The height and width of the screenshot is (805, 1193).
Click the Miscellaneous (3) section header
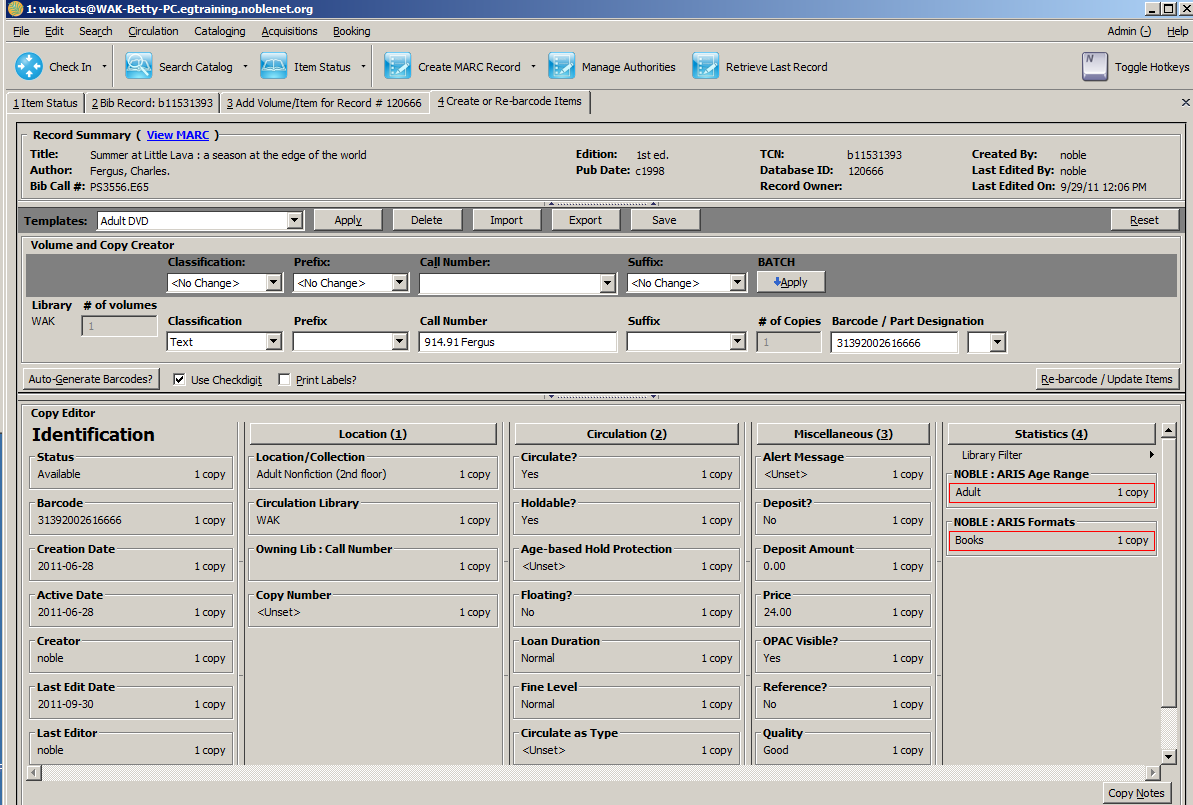[843, 434]
